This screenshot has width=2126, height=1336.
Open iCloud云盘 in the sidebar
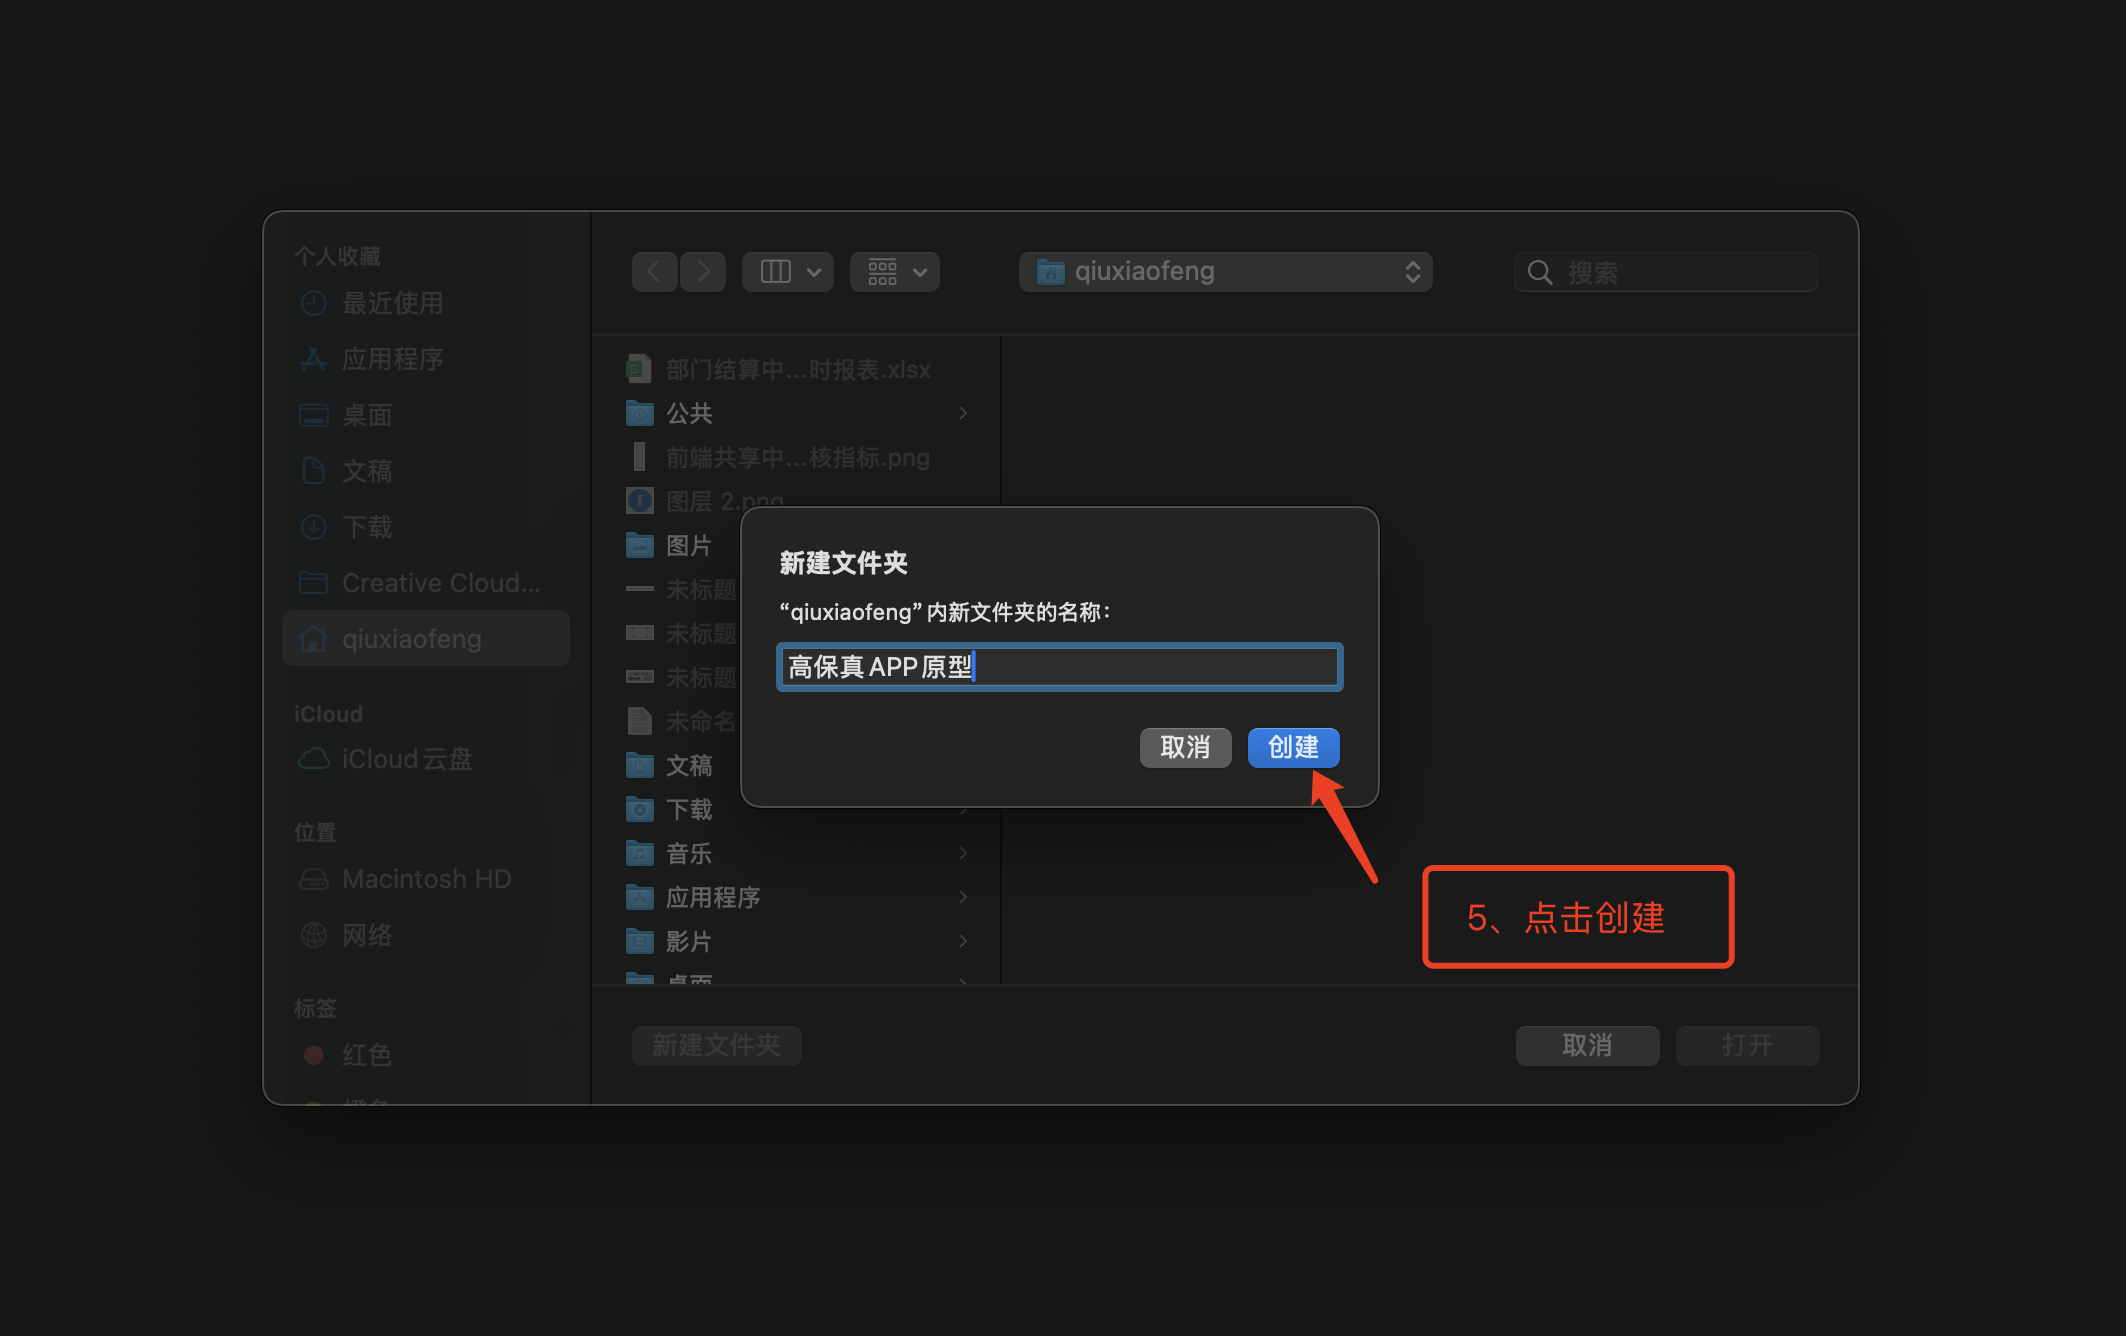(406, 759)
